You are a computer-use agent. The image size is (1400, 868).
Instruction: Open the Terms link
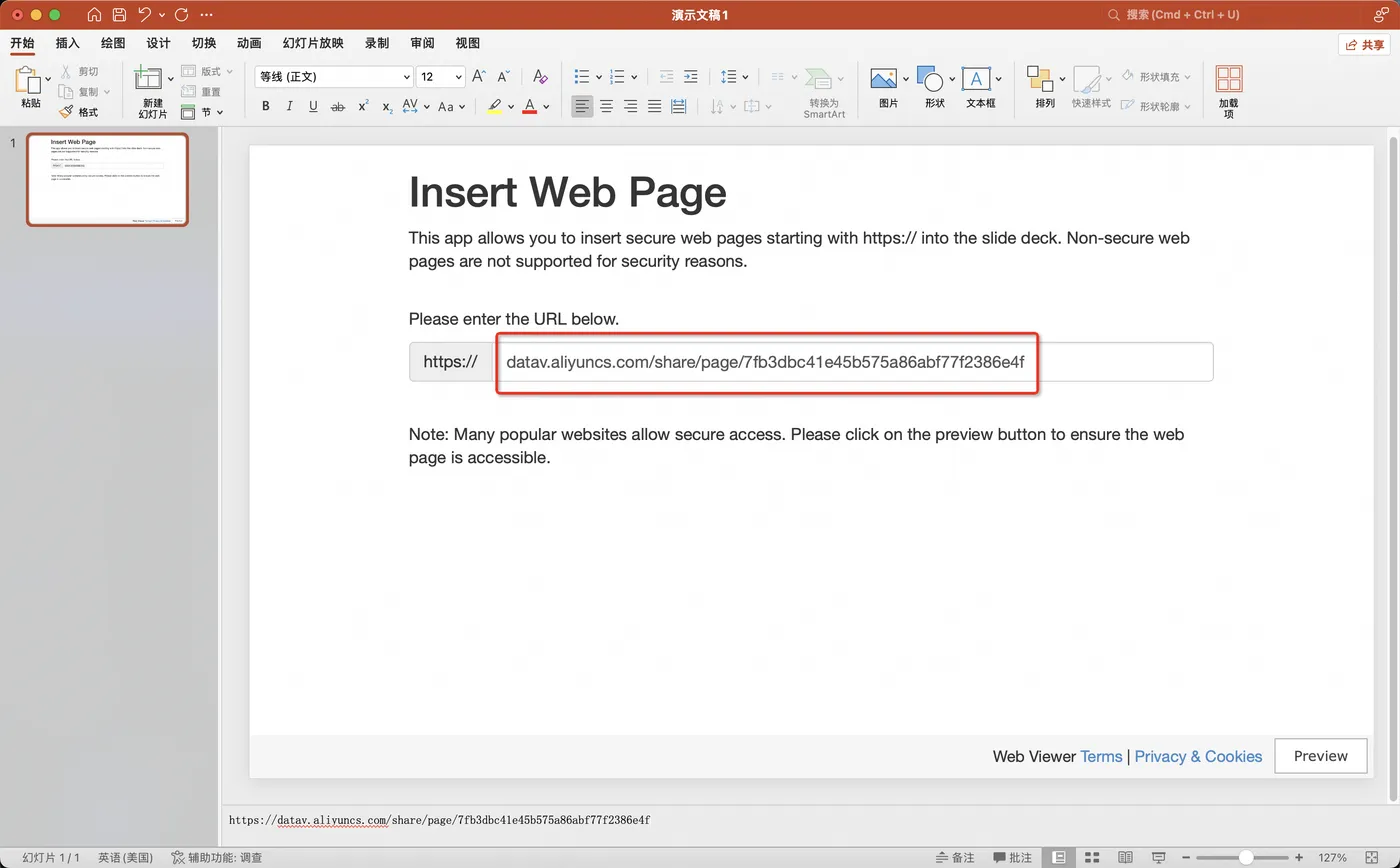1101,756
